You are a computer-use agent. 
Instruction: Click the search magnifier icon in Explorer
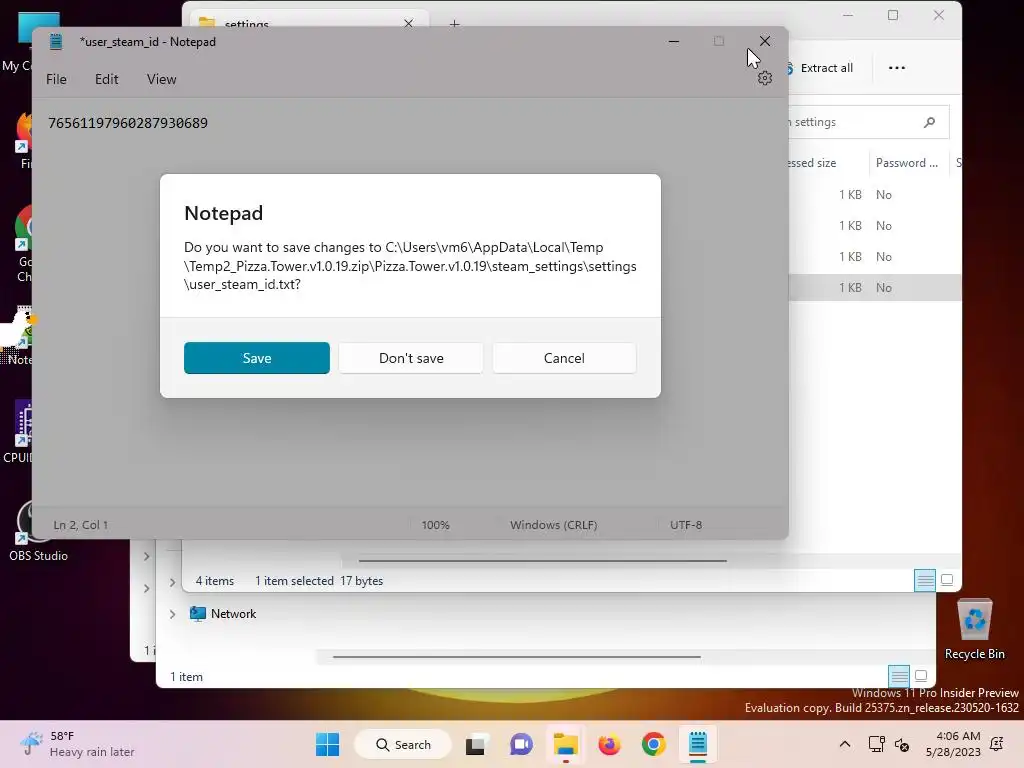(929, 122)
